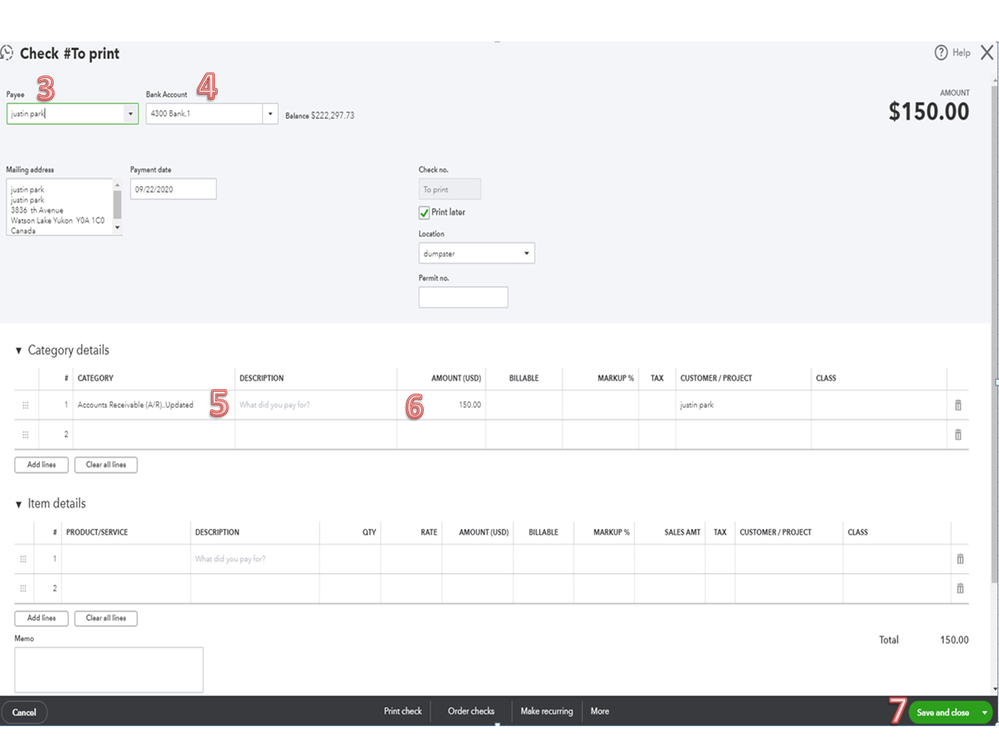999x749 pixels.
Task: Click the 150.00 amount cell in category row 1
Action: [442, 405]
